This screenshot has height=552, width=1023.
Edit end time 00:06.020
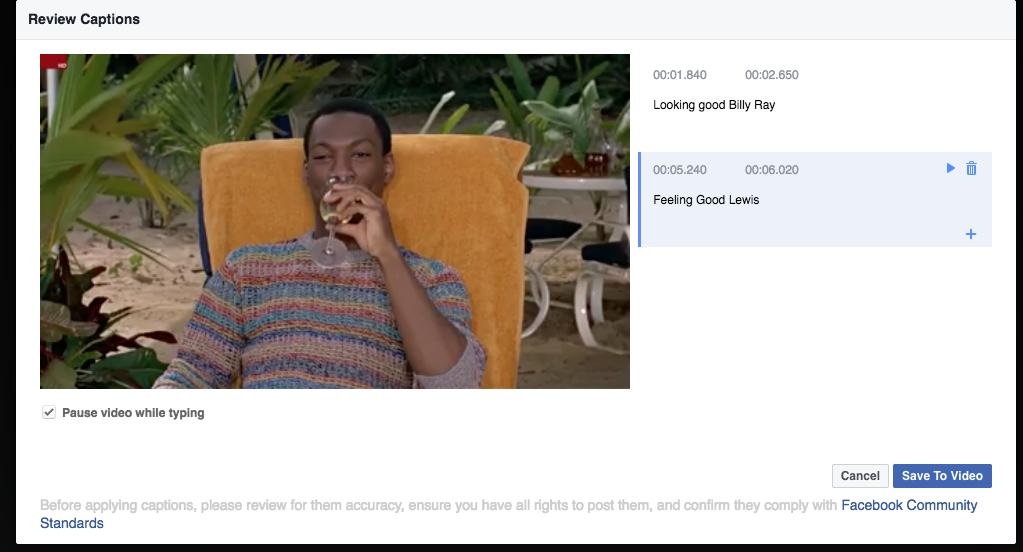pyautogui.click(x=772, y=170)
